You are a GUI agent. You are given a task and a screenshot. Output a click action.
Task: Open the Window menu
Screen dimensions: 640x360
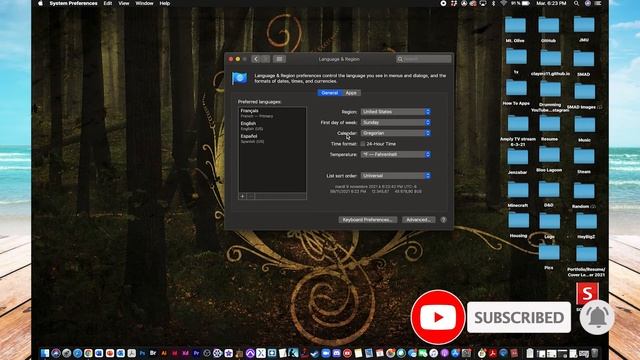pyautogui.click(x=144, y=3)
